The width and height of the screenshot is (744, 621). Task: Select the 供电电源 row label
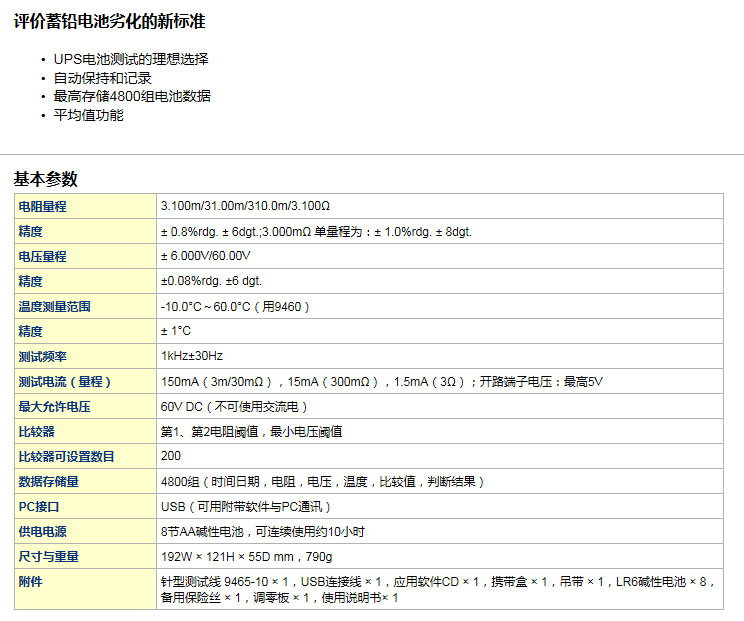pos(42,531)
